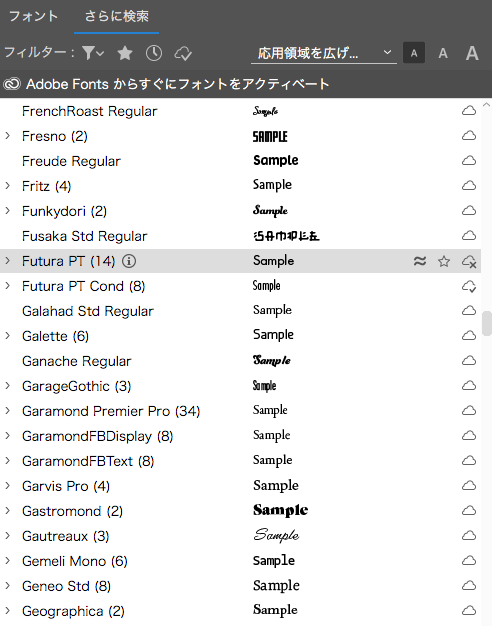492x626 pixels.
Task: Activate Geneo Std via cloud icon
Action: pyautogui.click(x=469, y=586)
